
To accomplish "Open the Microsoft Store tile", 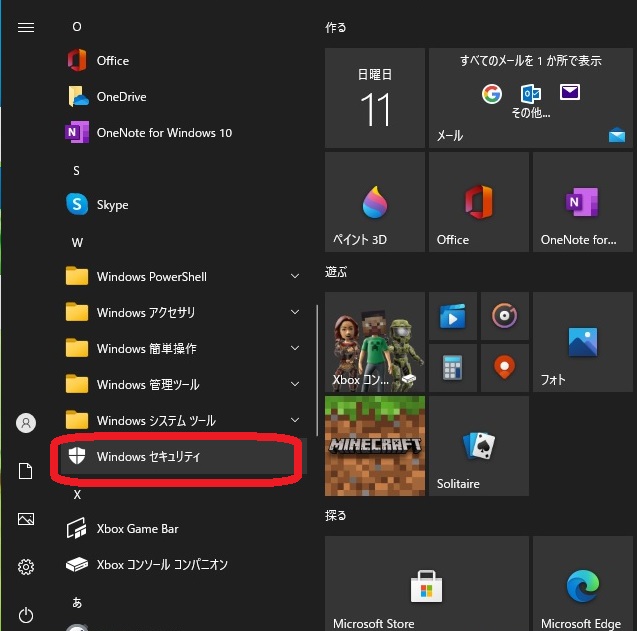I will 427,583.
